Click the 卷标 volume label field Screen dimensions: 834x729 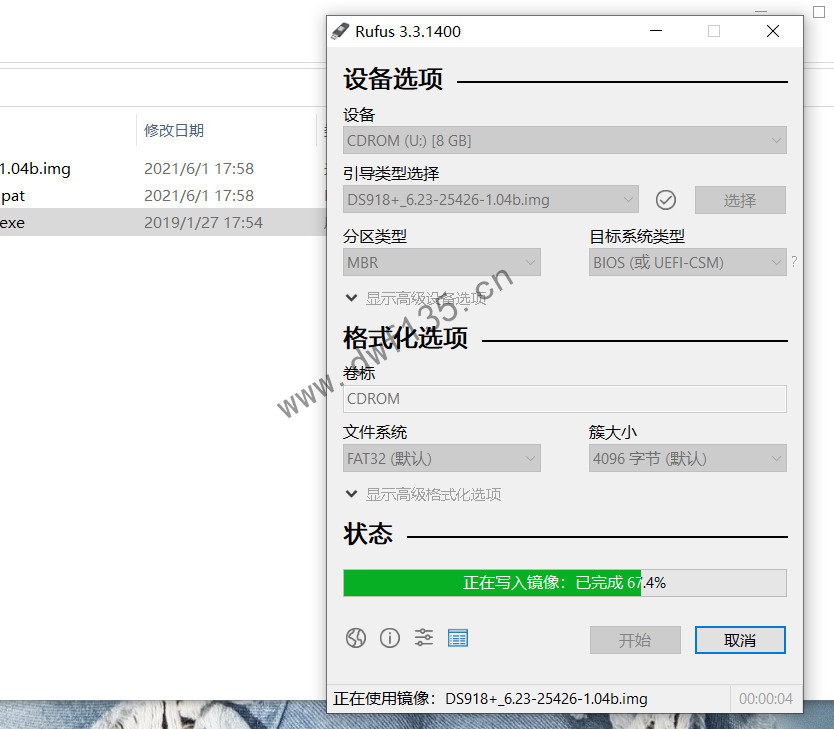pos(565,399)
